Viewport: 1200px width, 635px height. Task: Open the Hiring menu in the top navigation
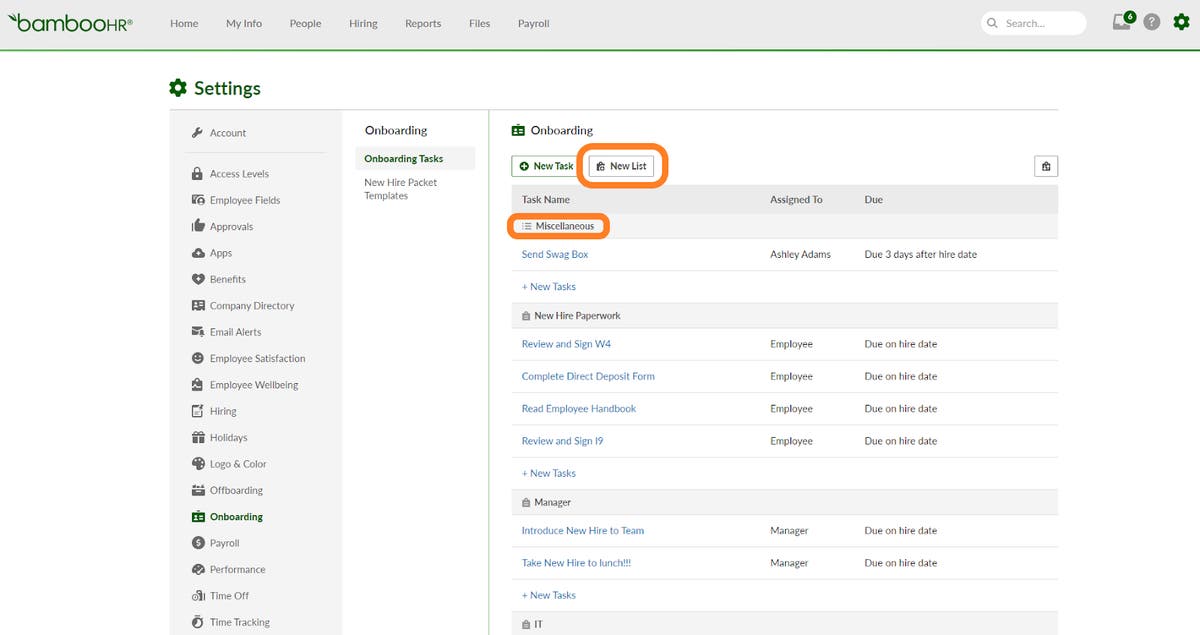pyautogui.click(x=362, y=23)
